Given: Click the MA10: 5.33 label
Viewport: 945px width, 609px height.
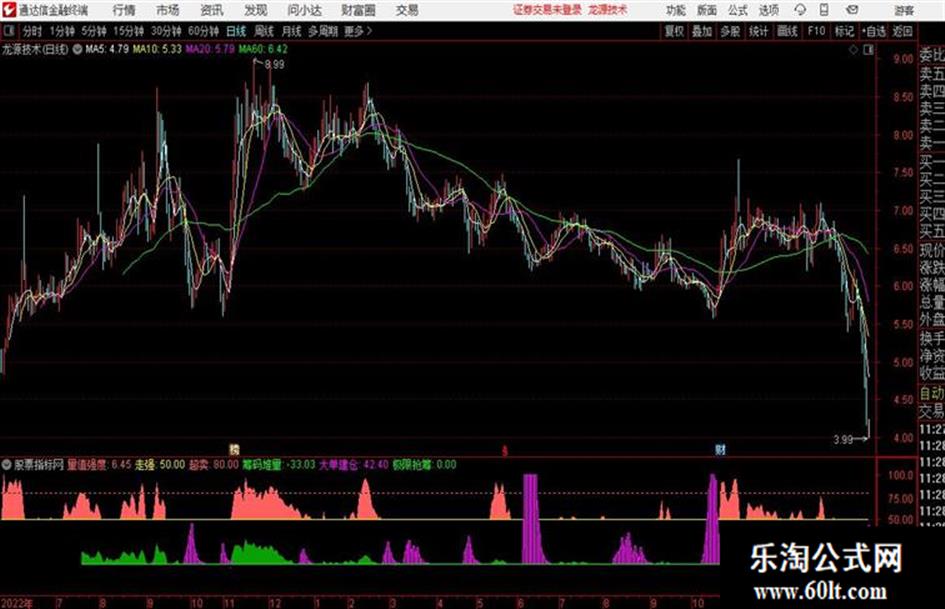Looking at the screenshot, I should click(157, 49).
